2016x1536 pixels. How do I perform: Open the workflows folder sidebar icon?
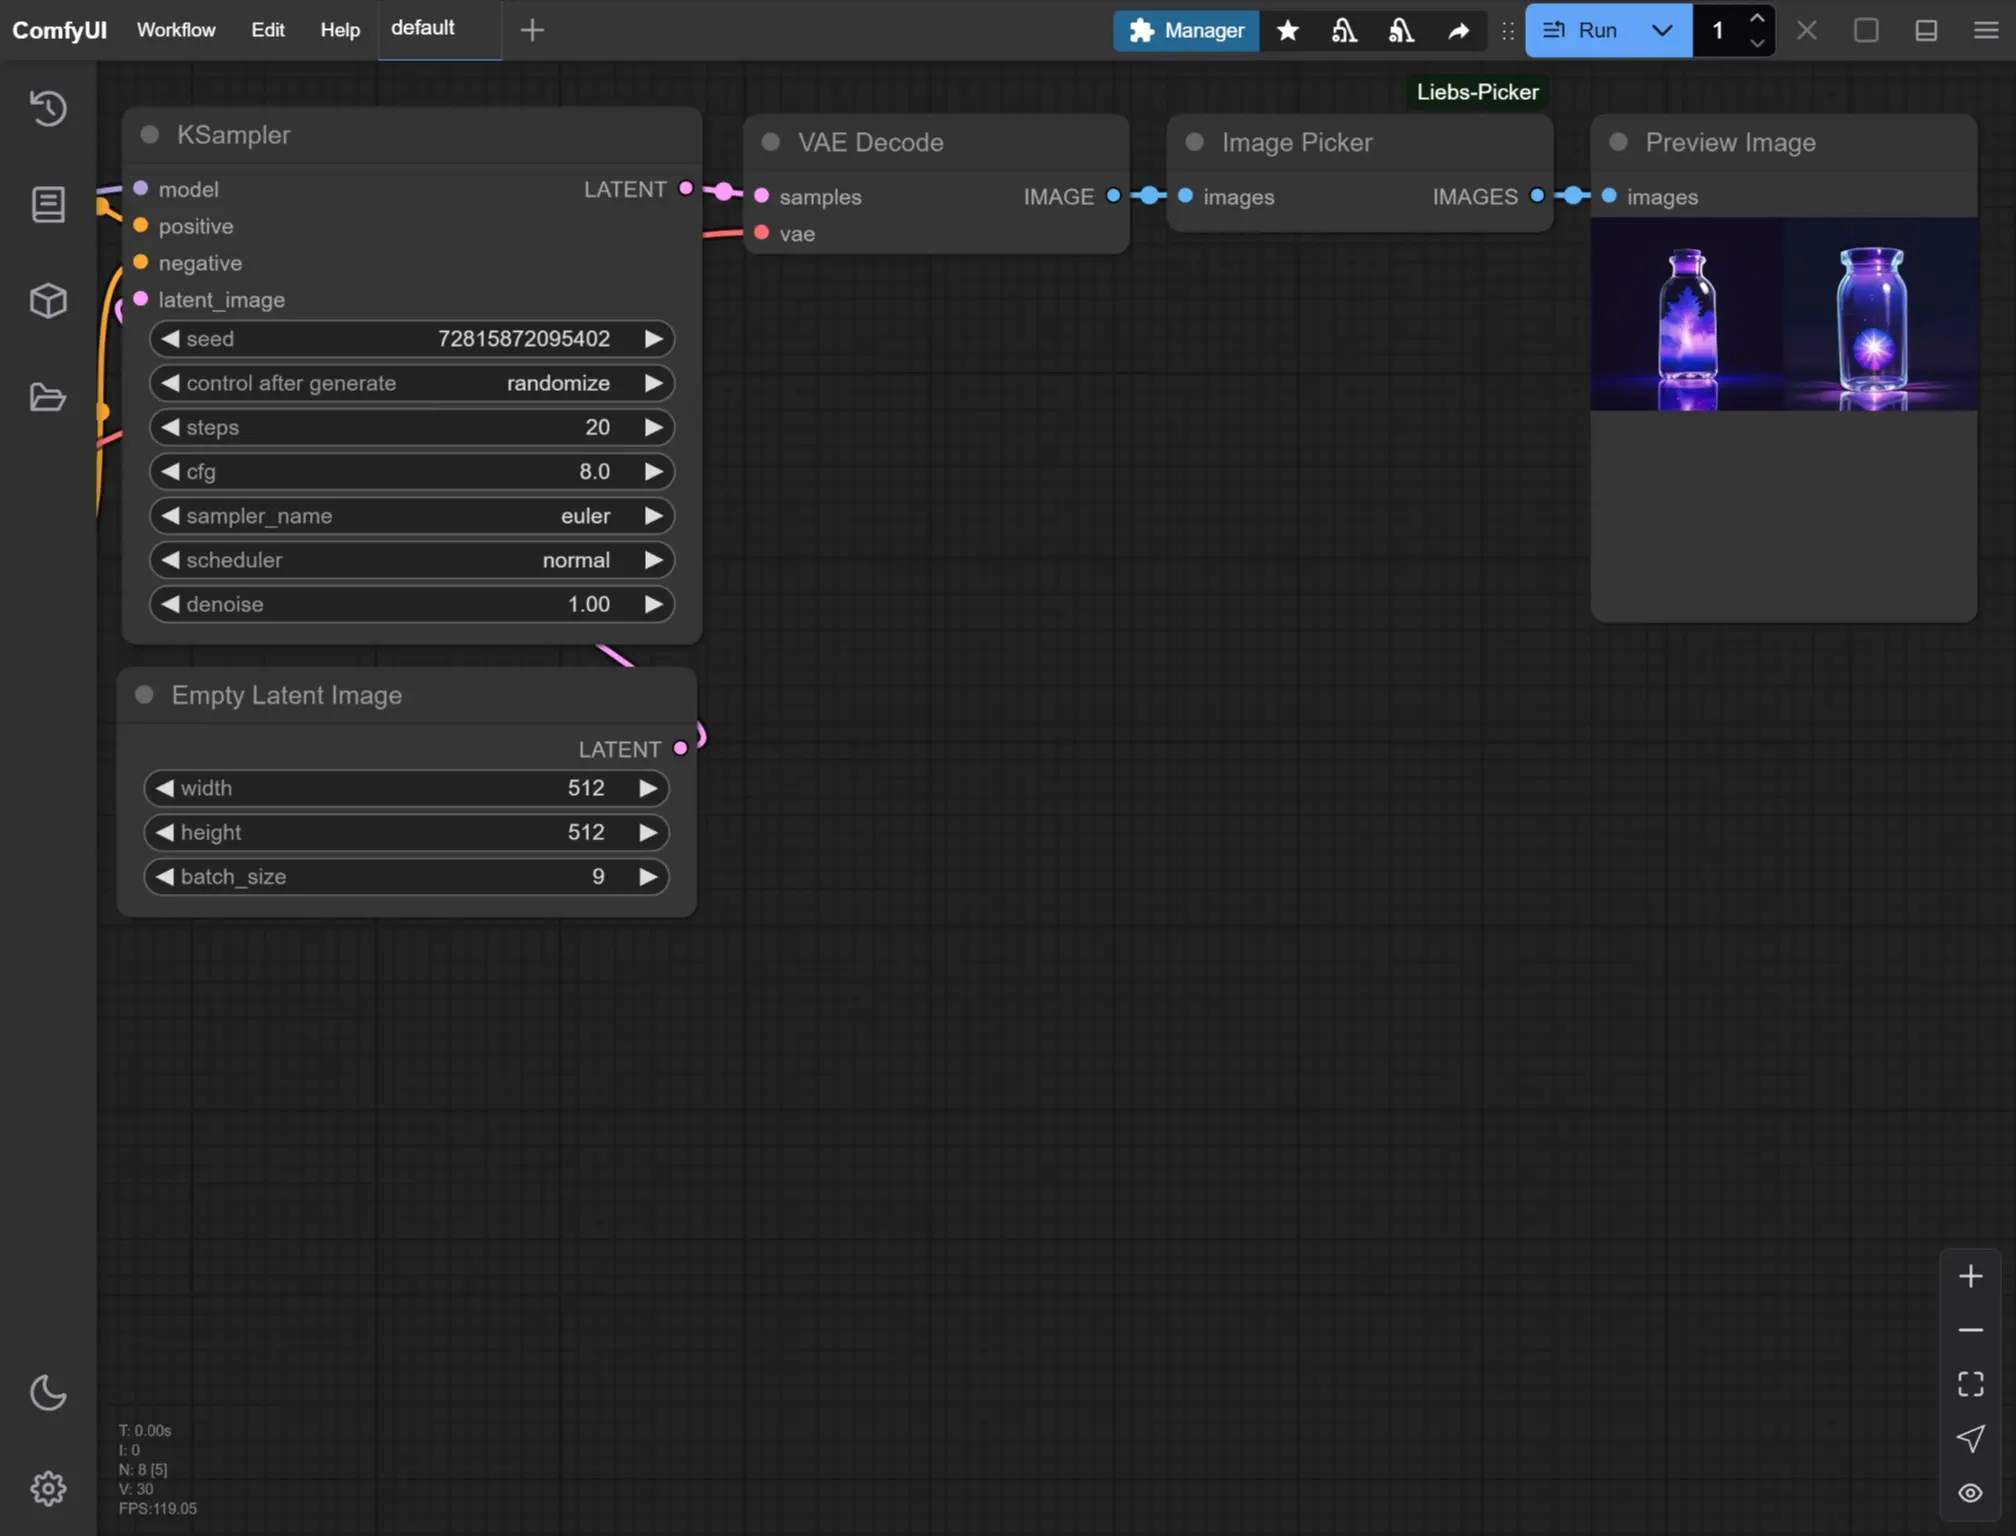(x=47, y=397)
